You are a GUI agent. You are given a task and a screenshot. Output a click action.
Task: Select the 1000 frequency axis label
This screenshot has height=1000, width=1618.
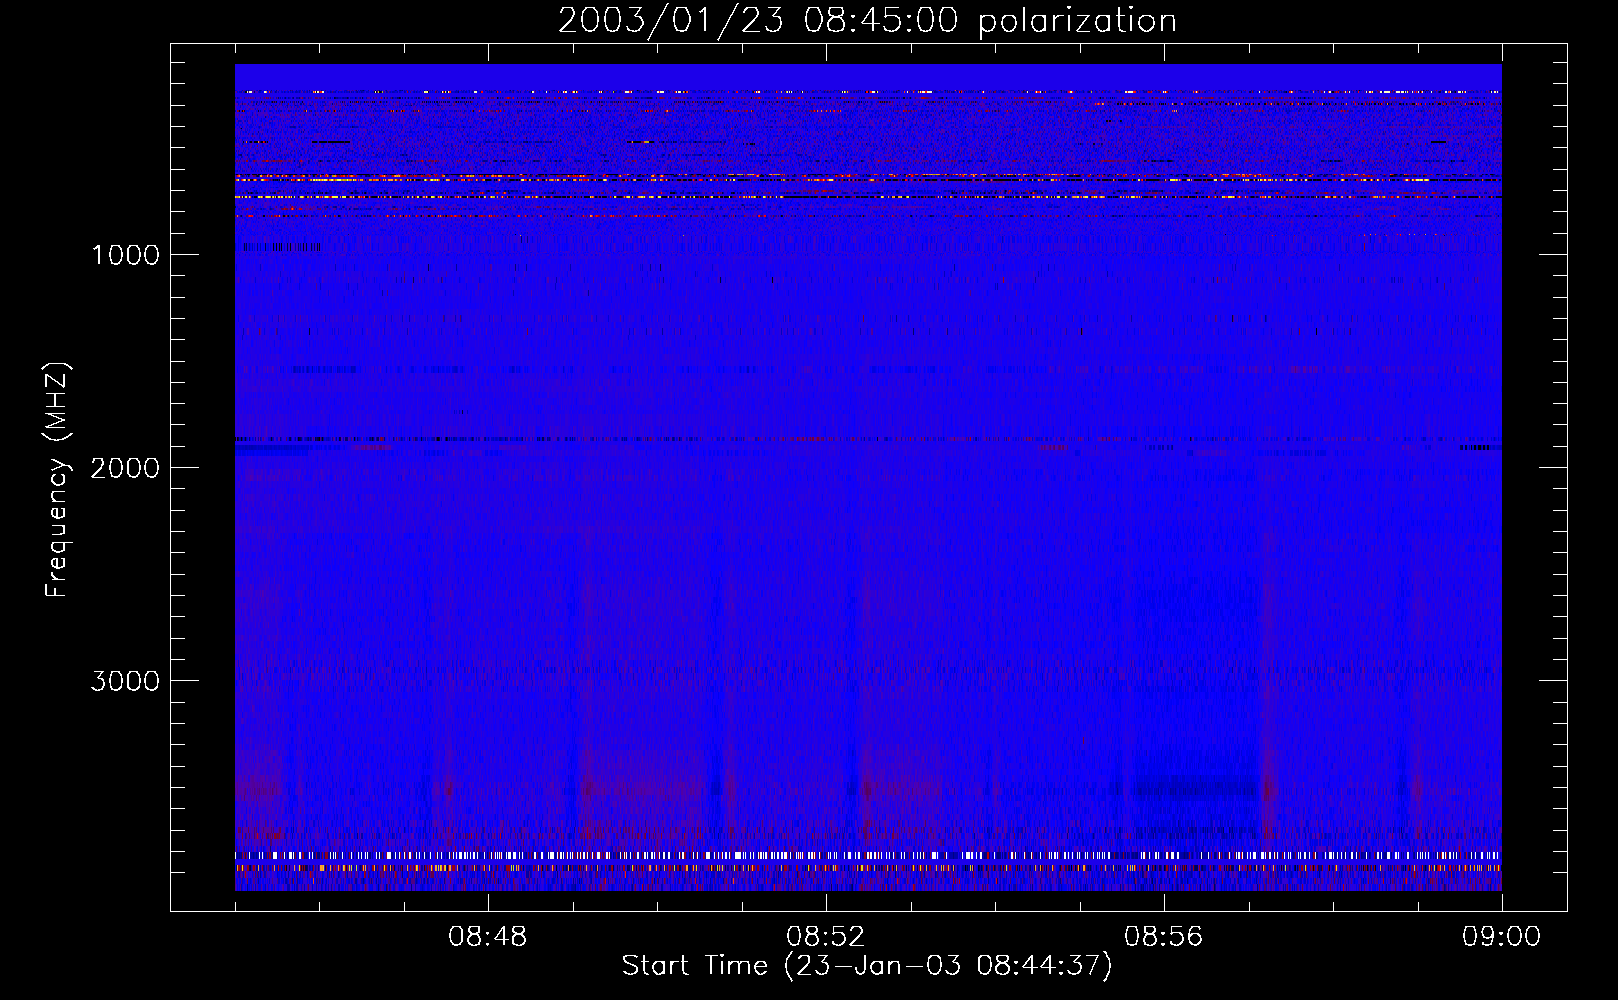[125, 255]
